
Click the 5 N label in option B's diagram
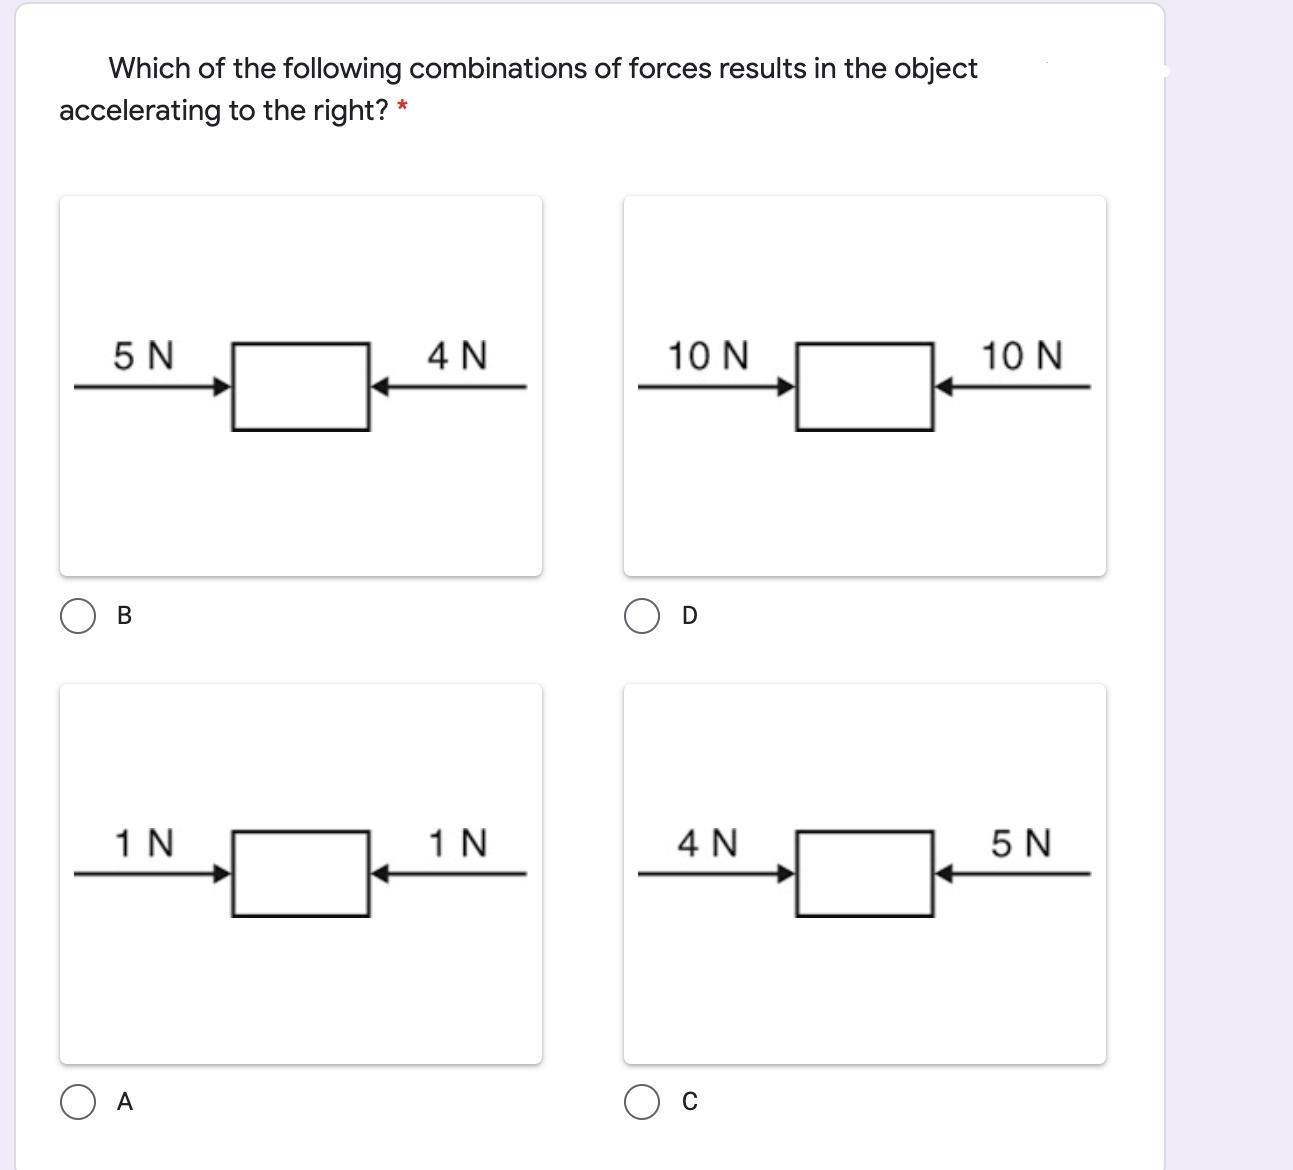(x=143, y=355)
